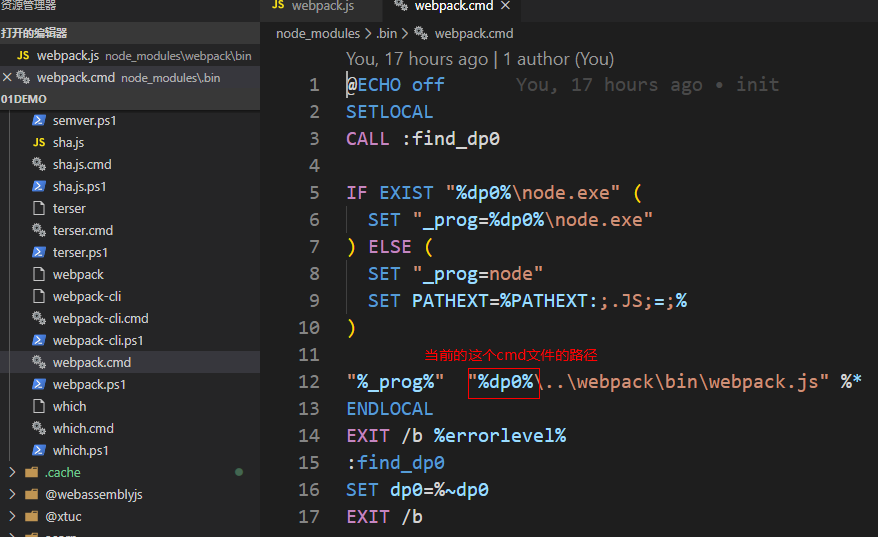
Task: Open the git author CodeLens above line 1
Action: point(480,59)
